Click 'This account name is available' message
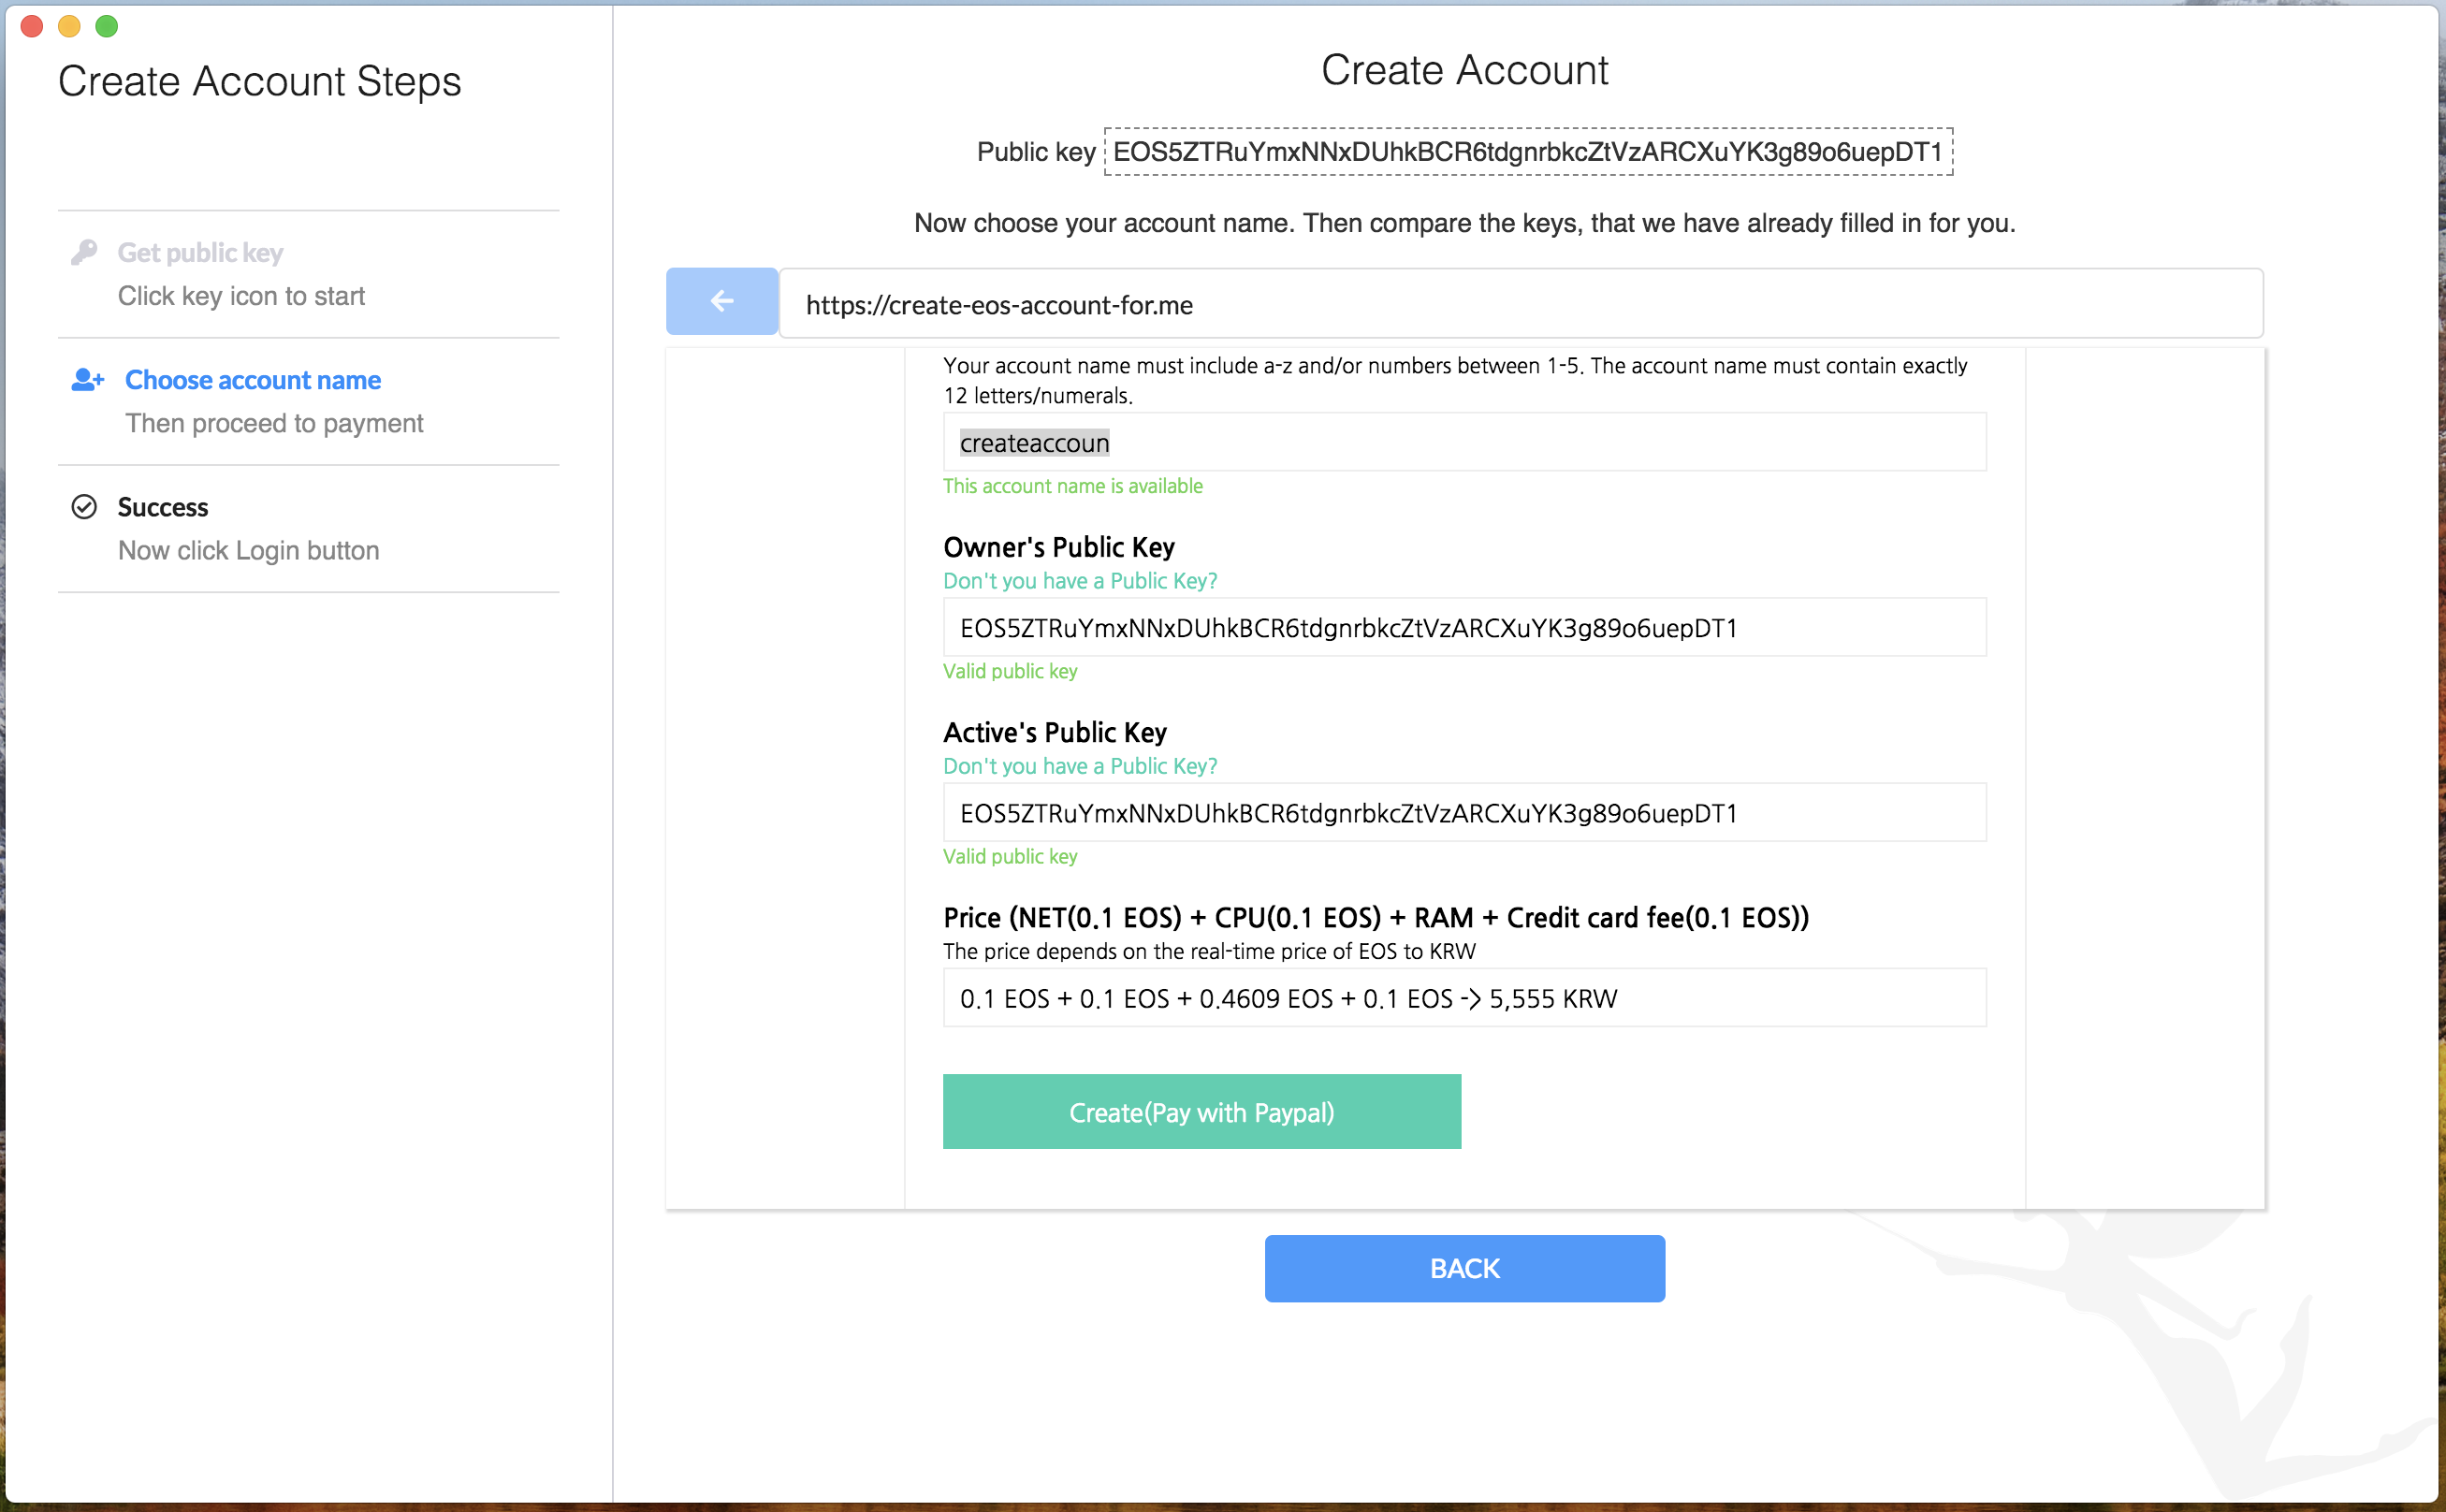This screenshot has width=2446, height=1512. pos(1073,486)
